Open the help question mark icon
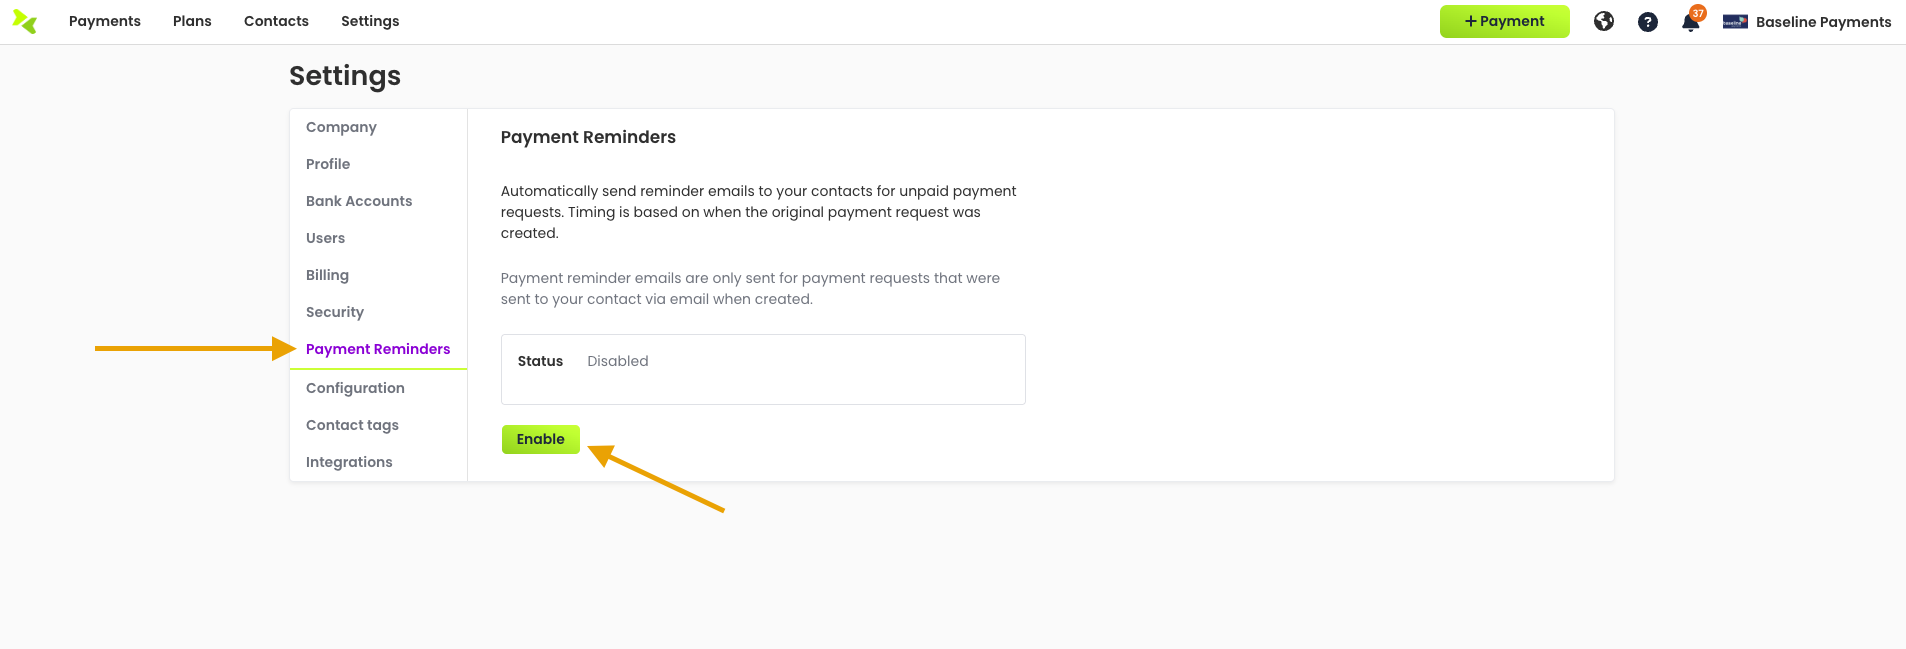Screen dimensions: 1906x649 [1648, 22]
